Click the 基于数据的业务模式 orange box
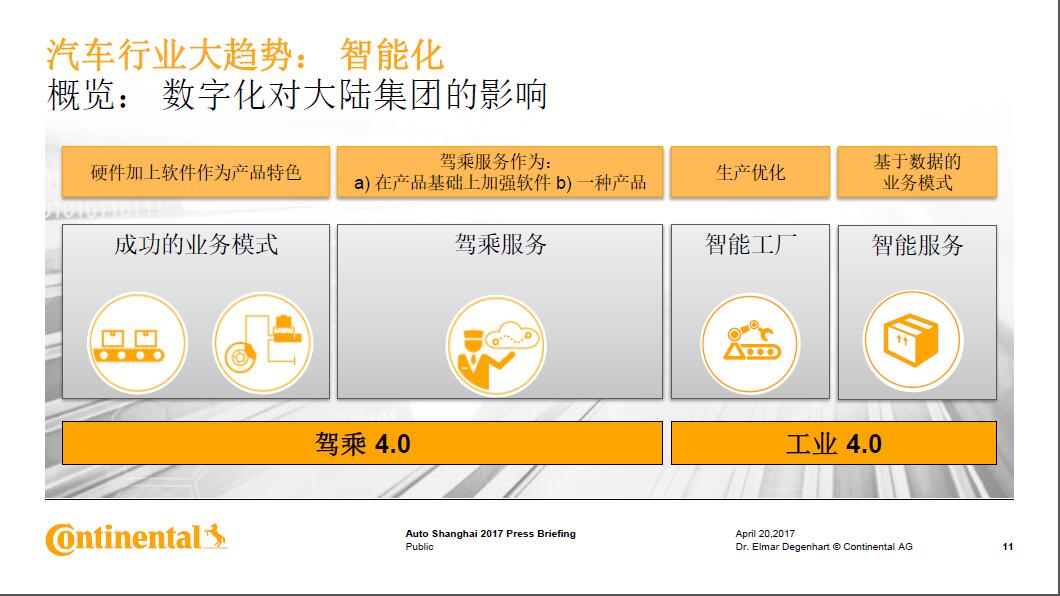This screenshot has height=596, width=1060. [917, 172]
